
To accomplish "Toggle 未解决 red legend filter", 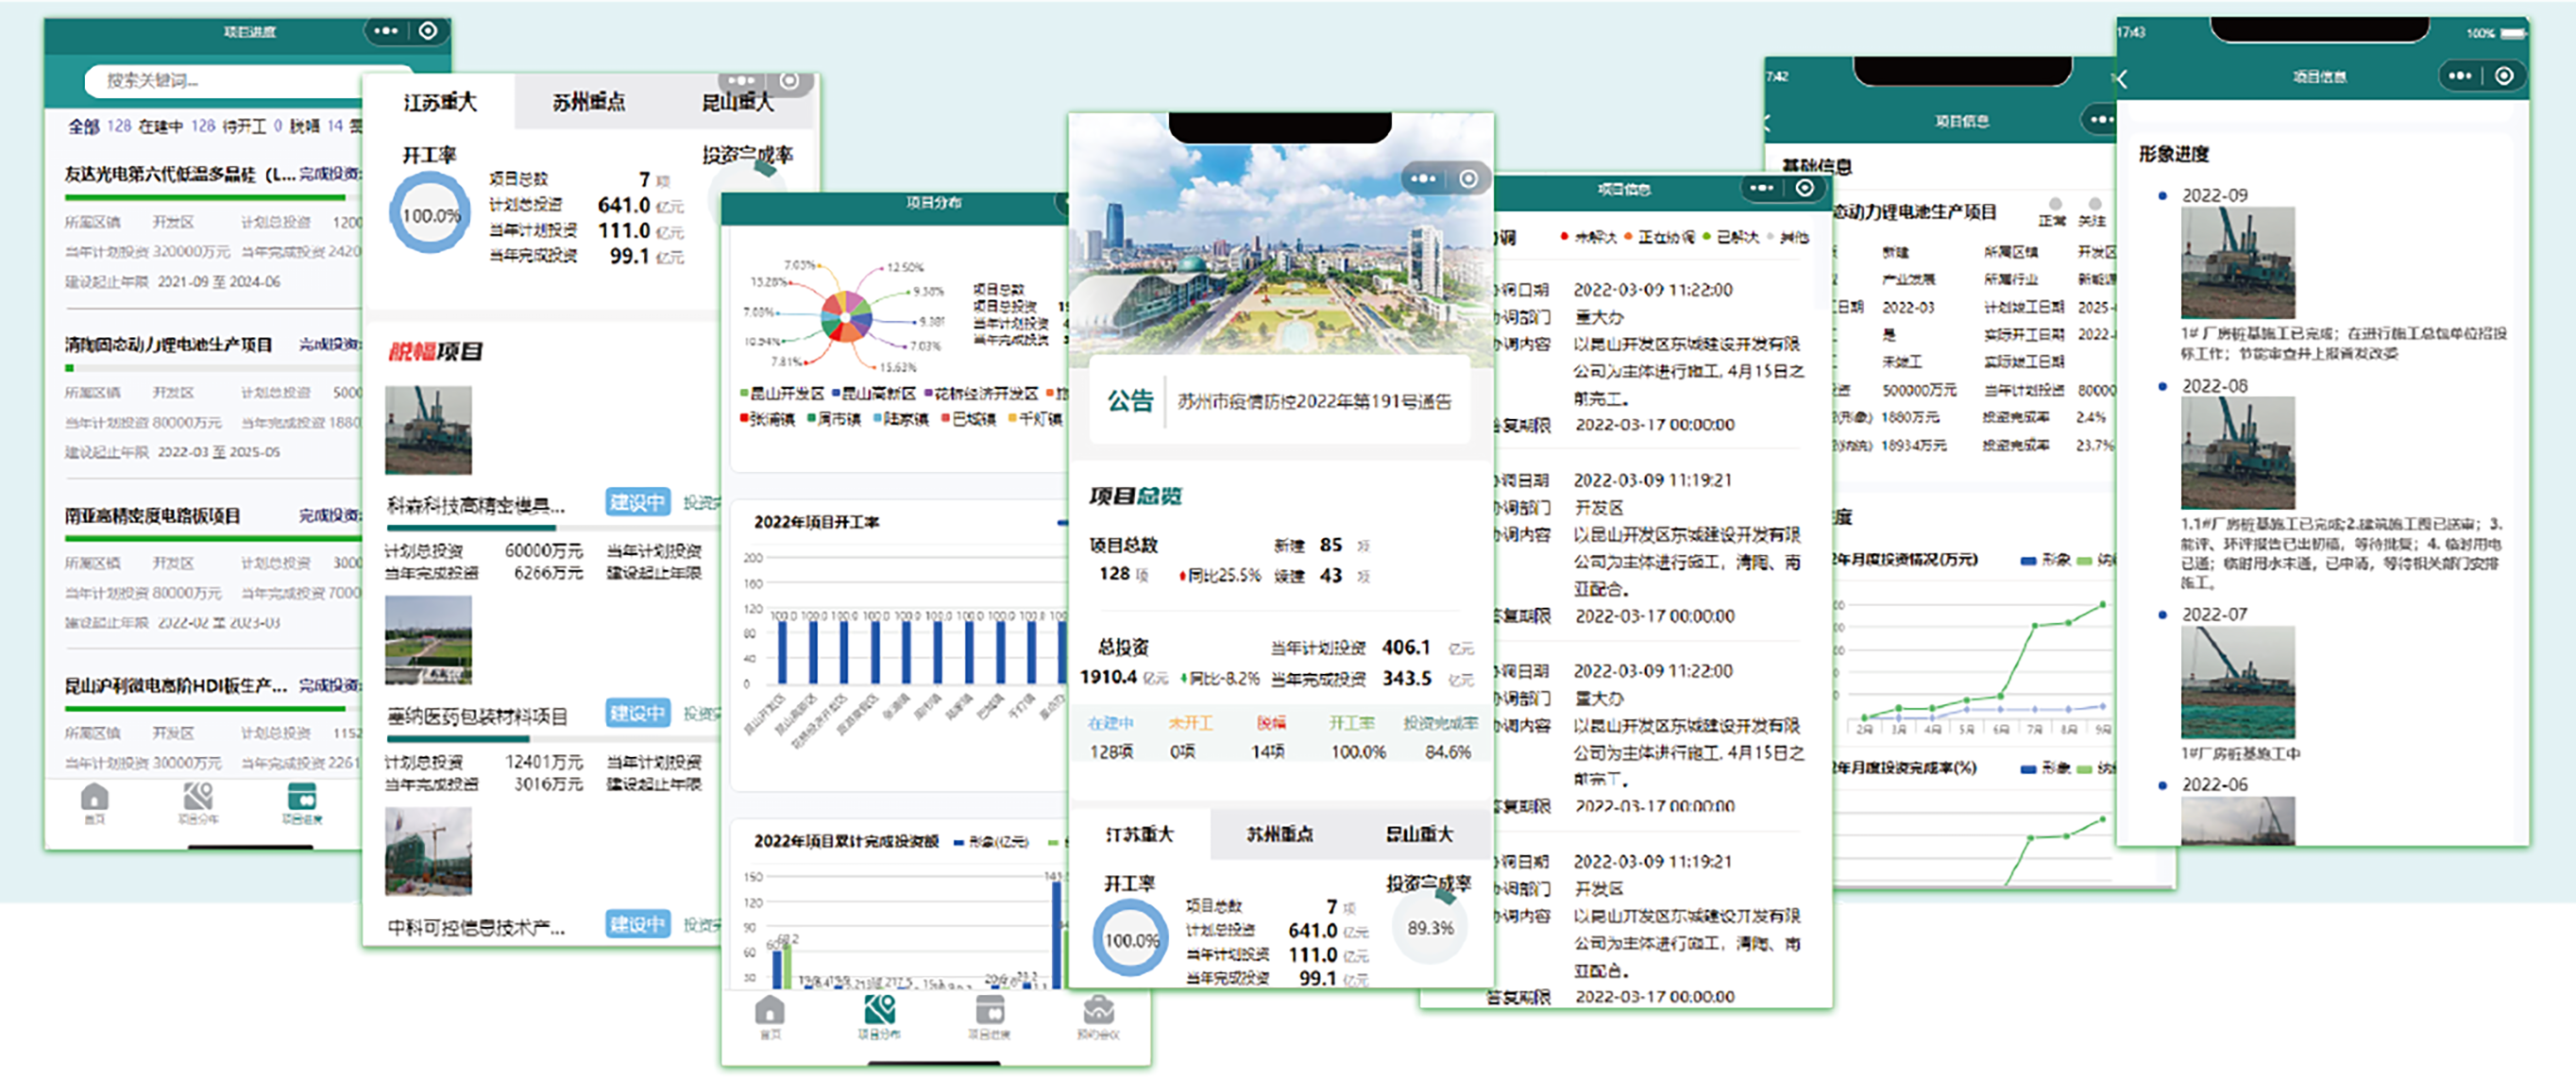I will pos(1589,237).
